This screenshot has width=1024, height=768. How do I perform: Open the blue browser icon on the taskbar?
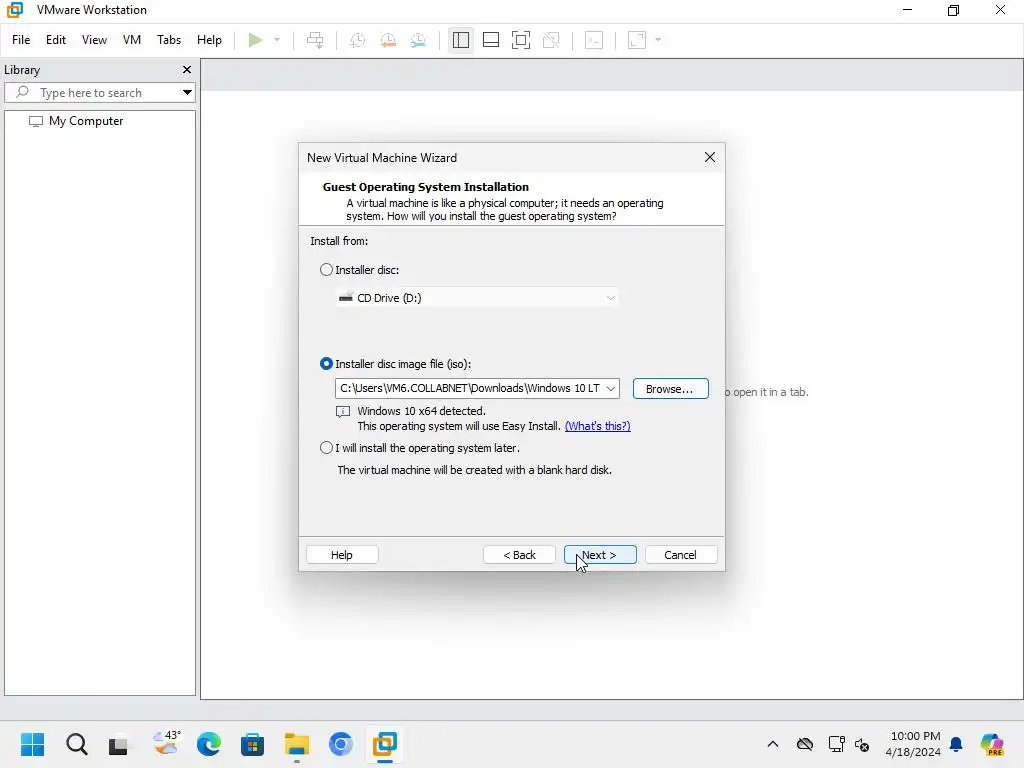(340, 744)
